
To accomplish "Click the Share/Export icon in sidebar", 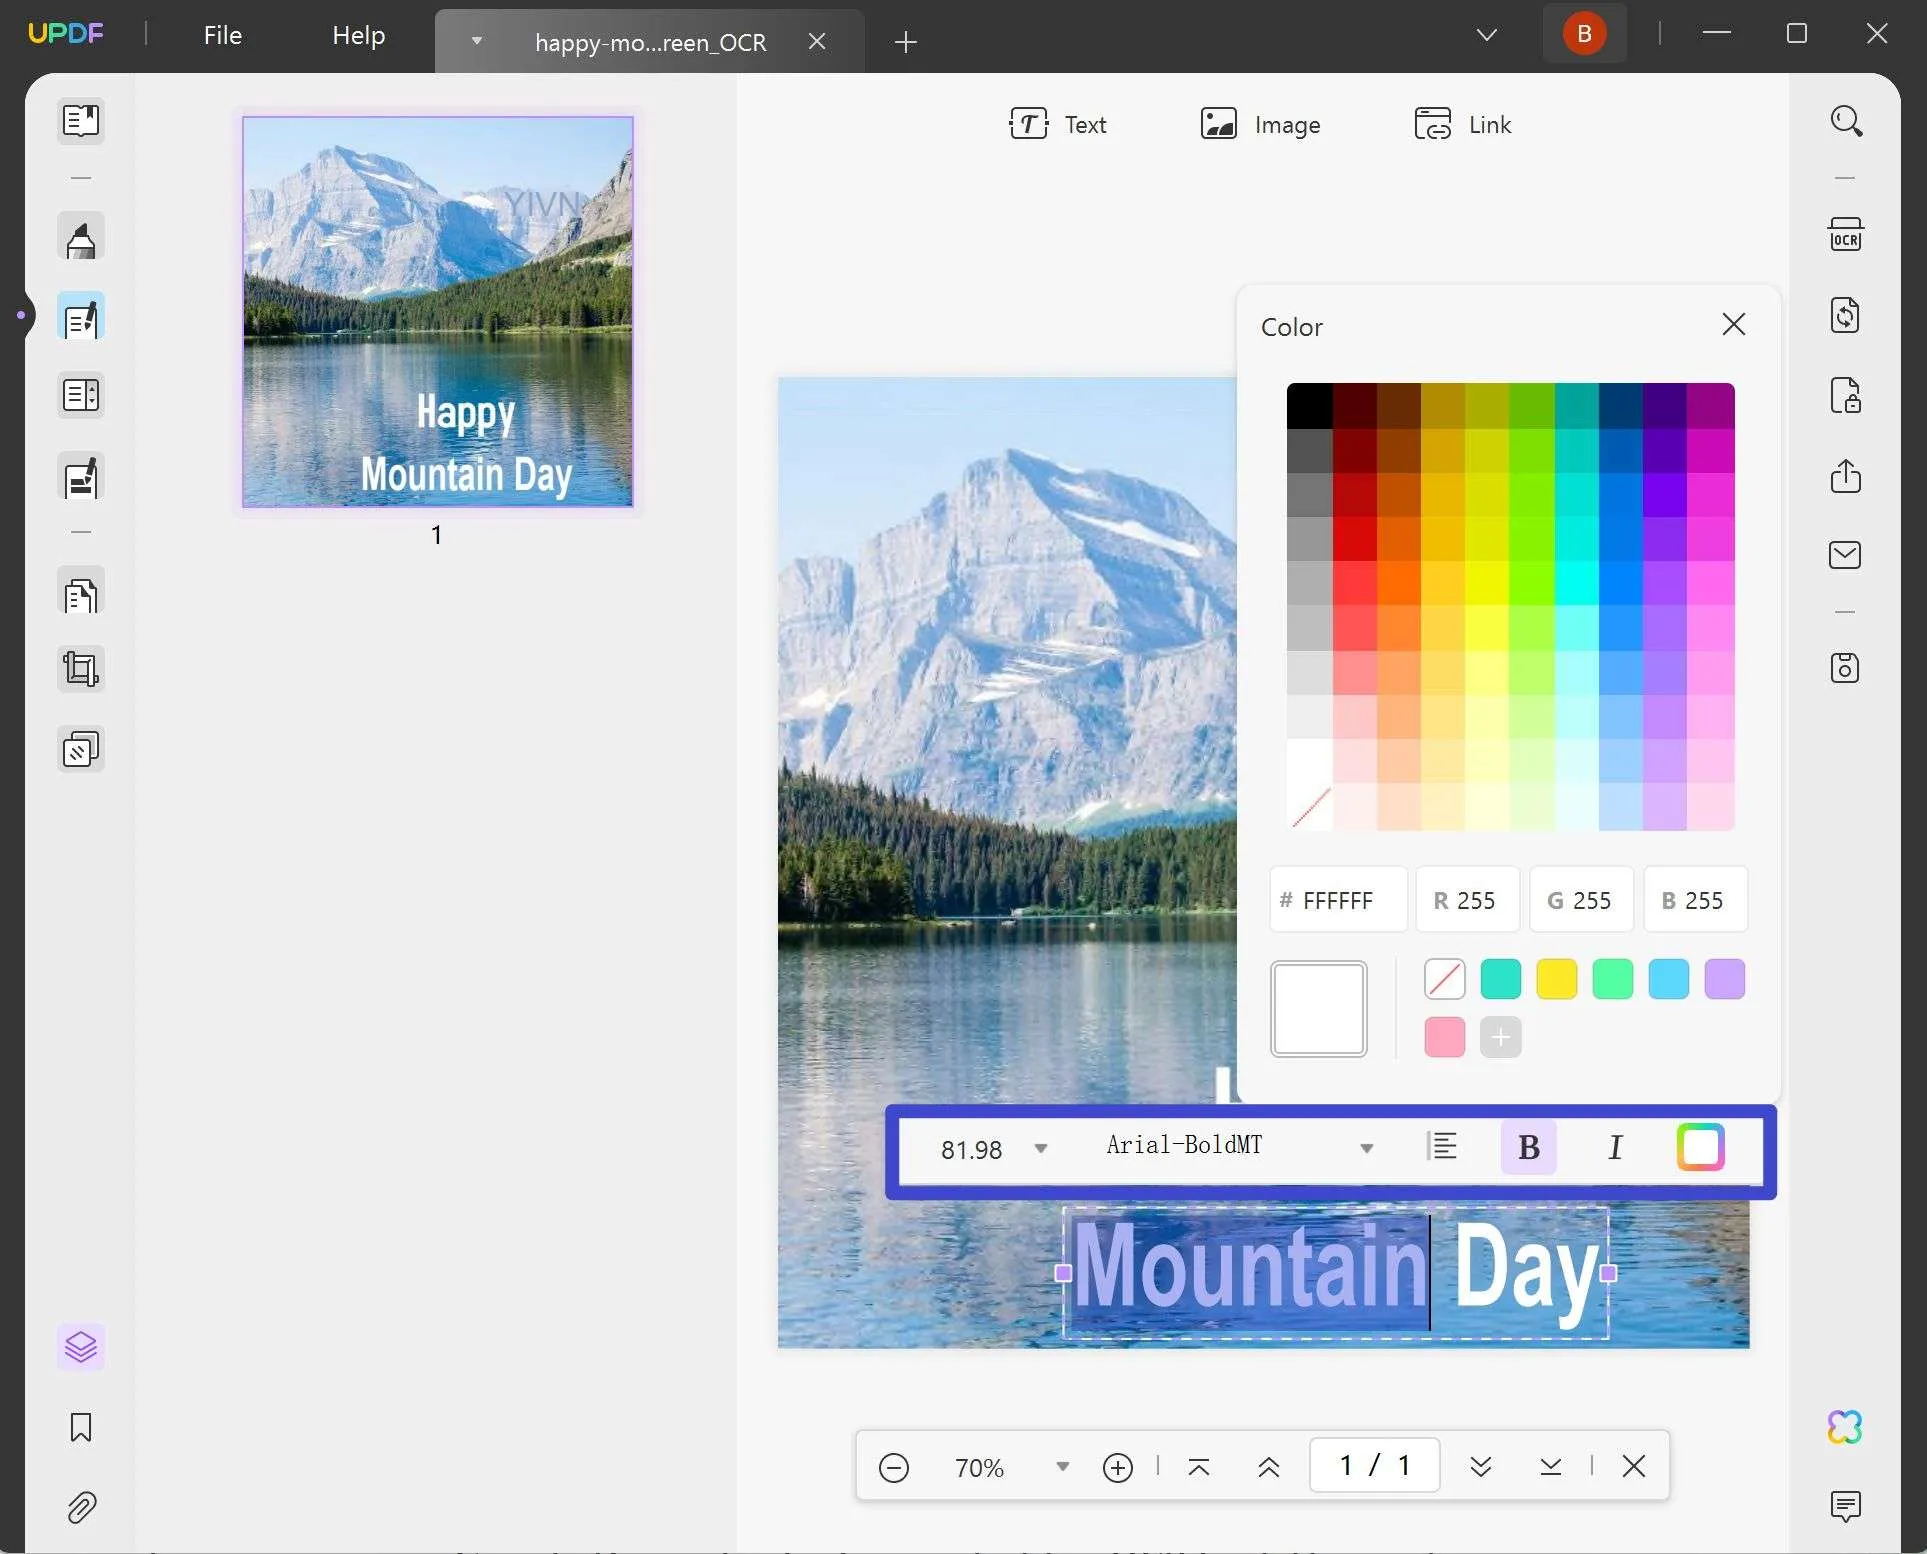I will tap(1845, 474).
